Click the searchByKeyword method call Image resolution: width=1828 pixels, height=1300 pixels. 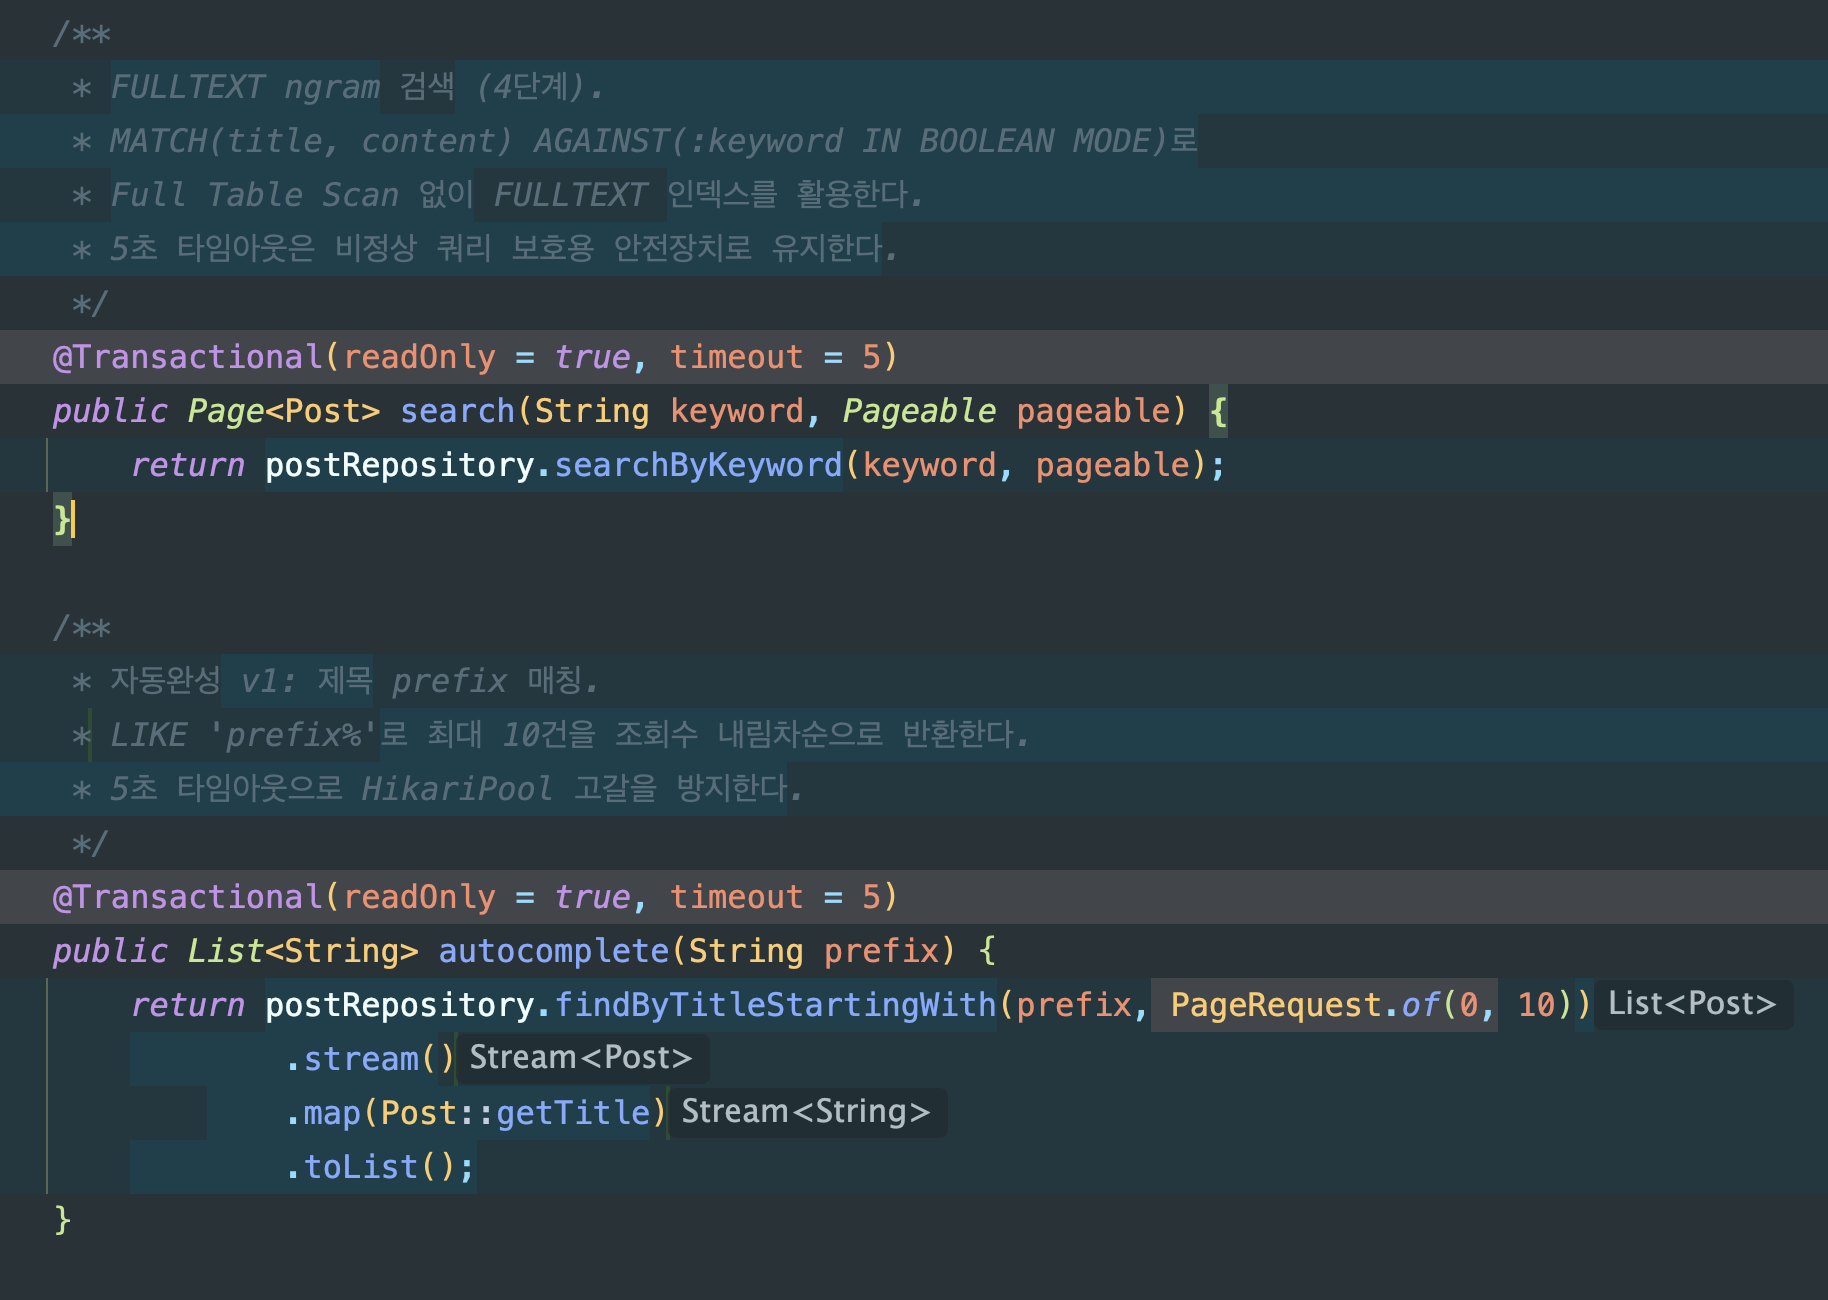coord(697,464)
